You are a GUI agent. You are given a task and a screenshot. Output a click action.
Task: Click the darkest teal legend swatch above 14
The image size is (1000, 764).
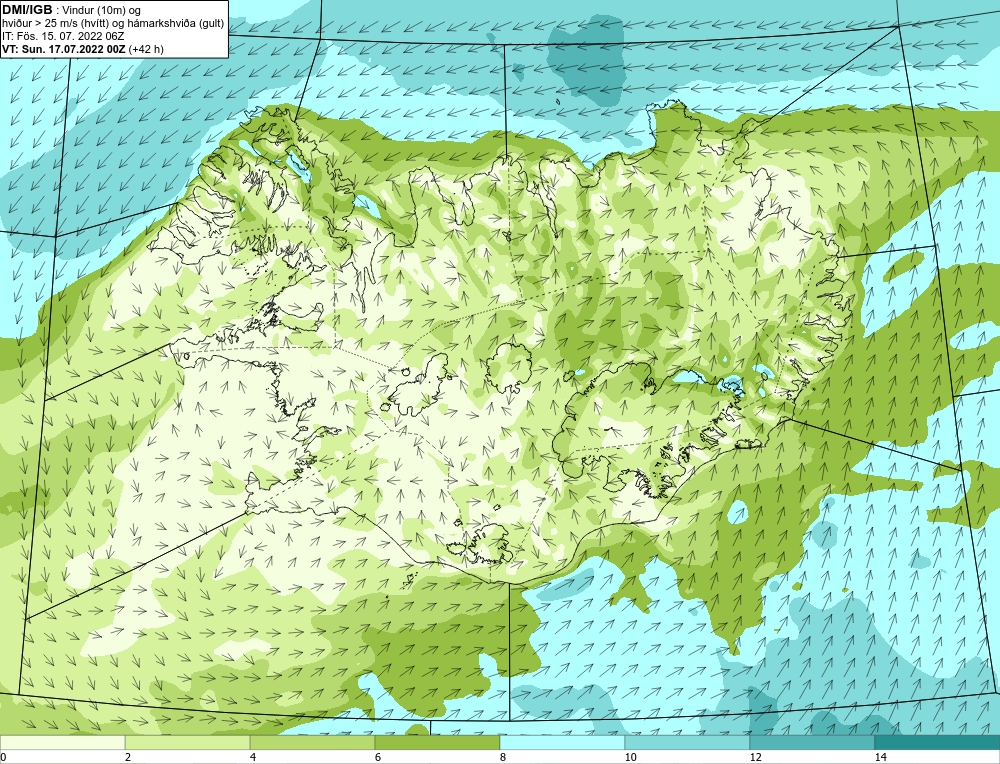click(938, 743)
